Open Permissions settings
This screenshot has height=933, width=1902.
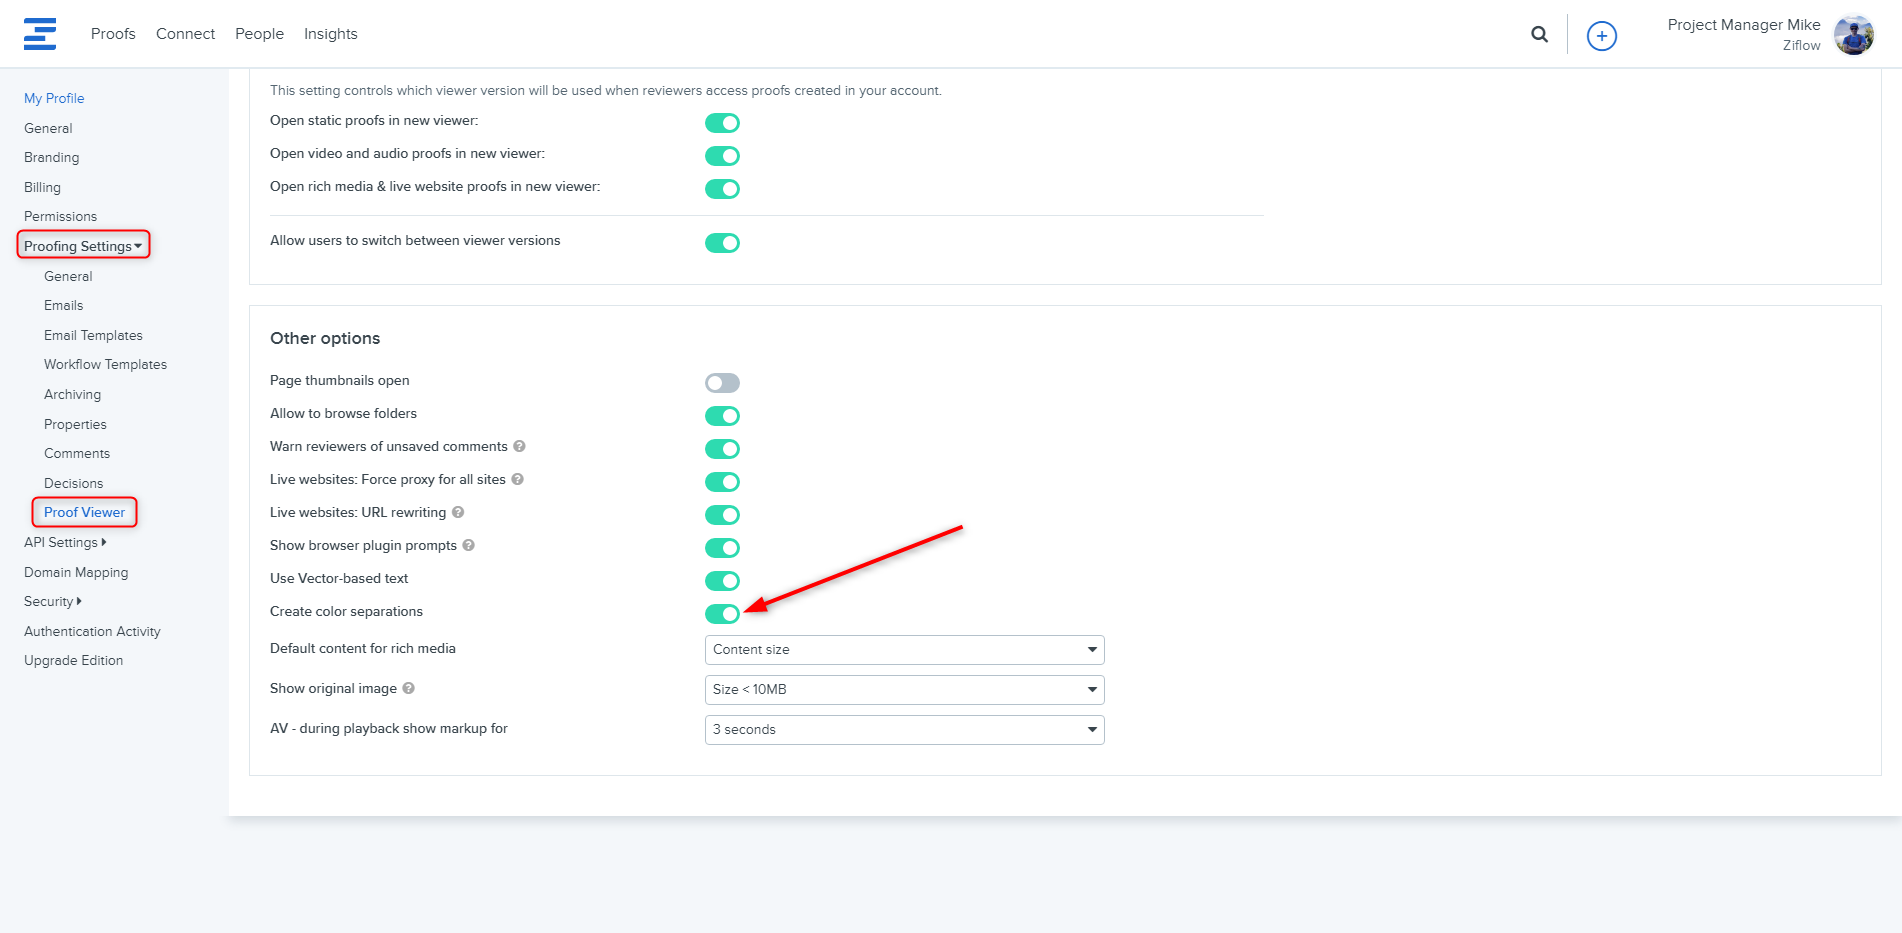(60, 216)
